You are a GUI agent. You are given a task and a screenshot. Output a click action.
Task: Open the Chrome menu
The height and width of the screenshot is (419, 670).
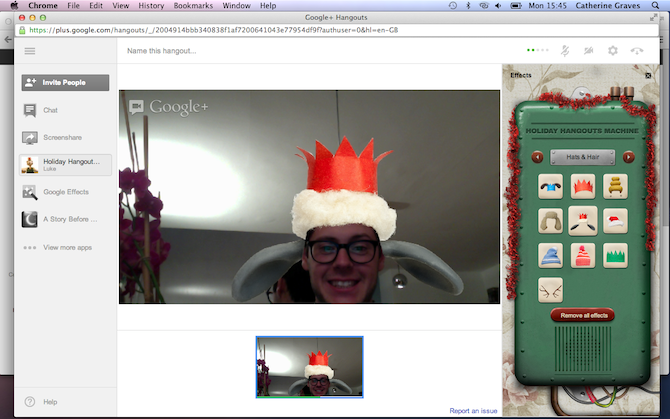43,6
